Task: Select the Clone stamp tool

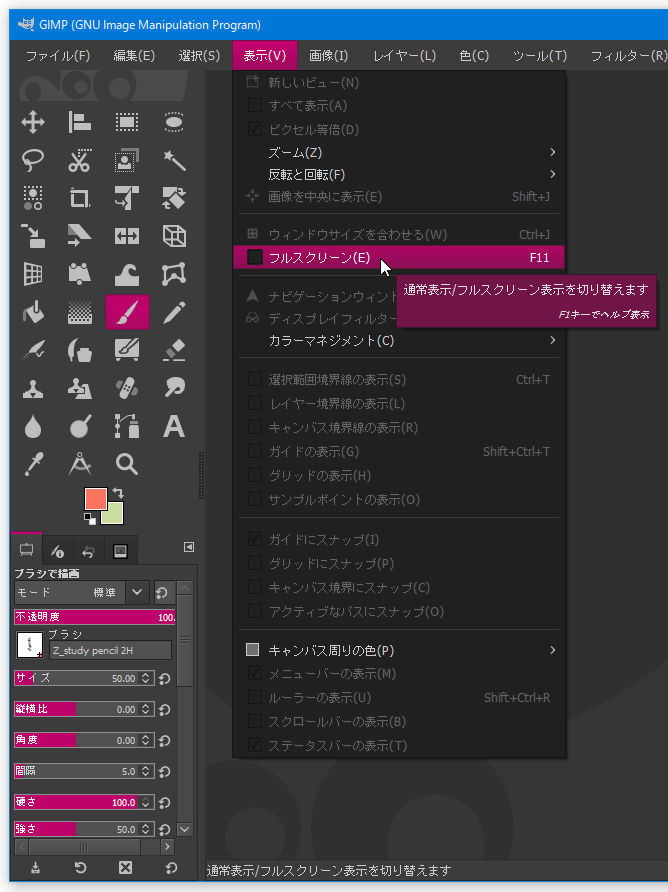Action: click(x=33, y=389)
